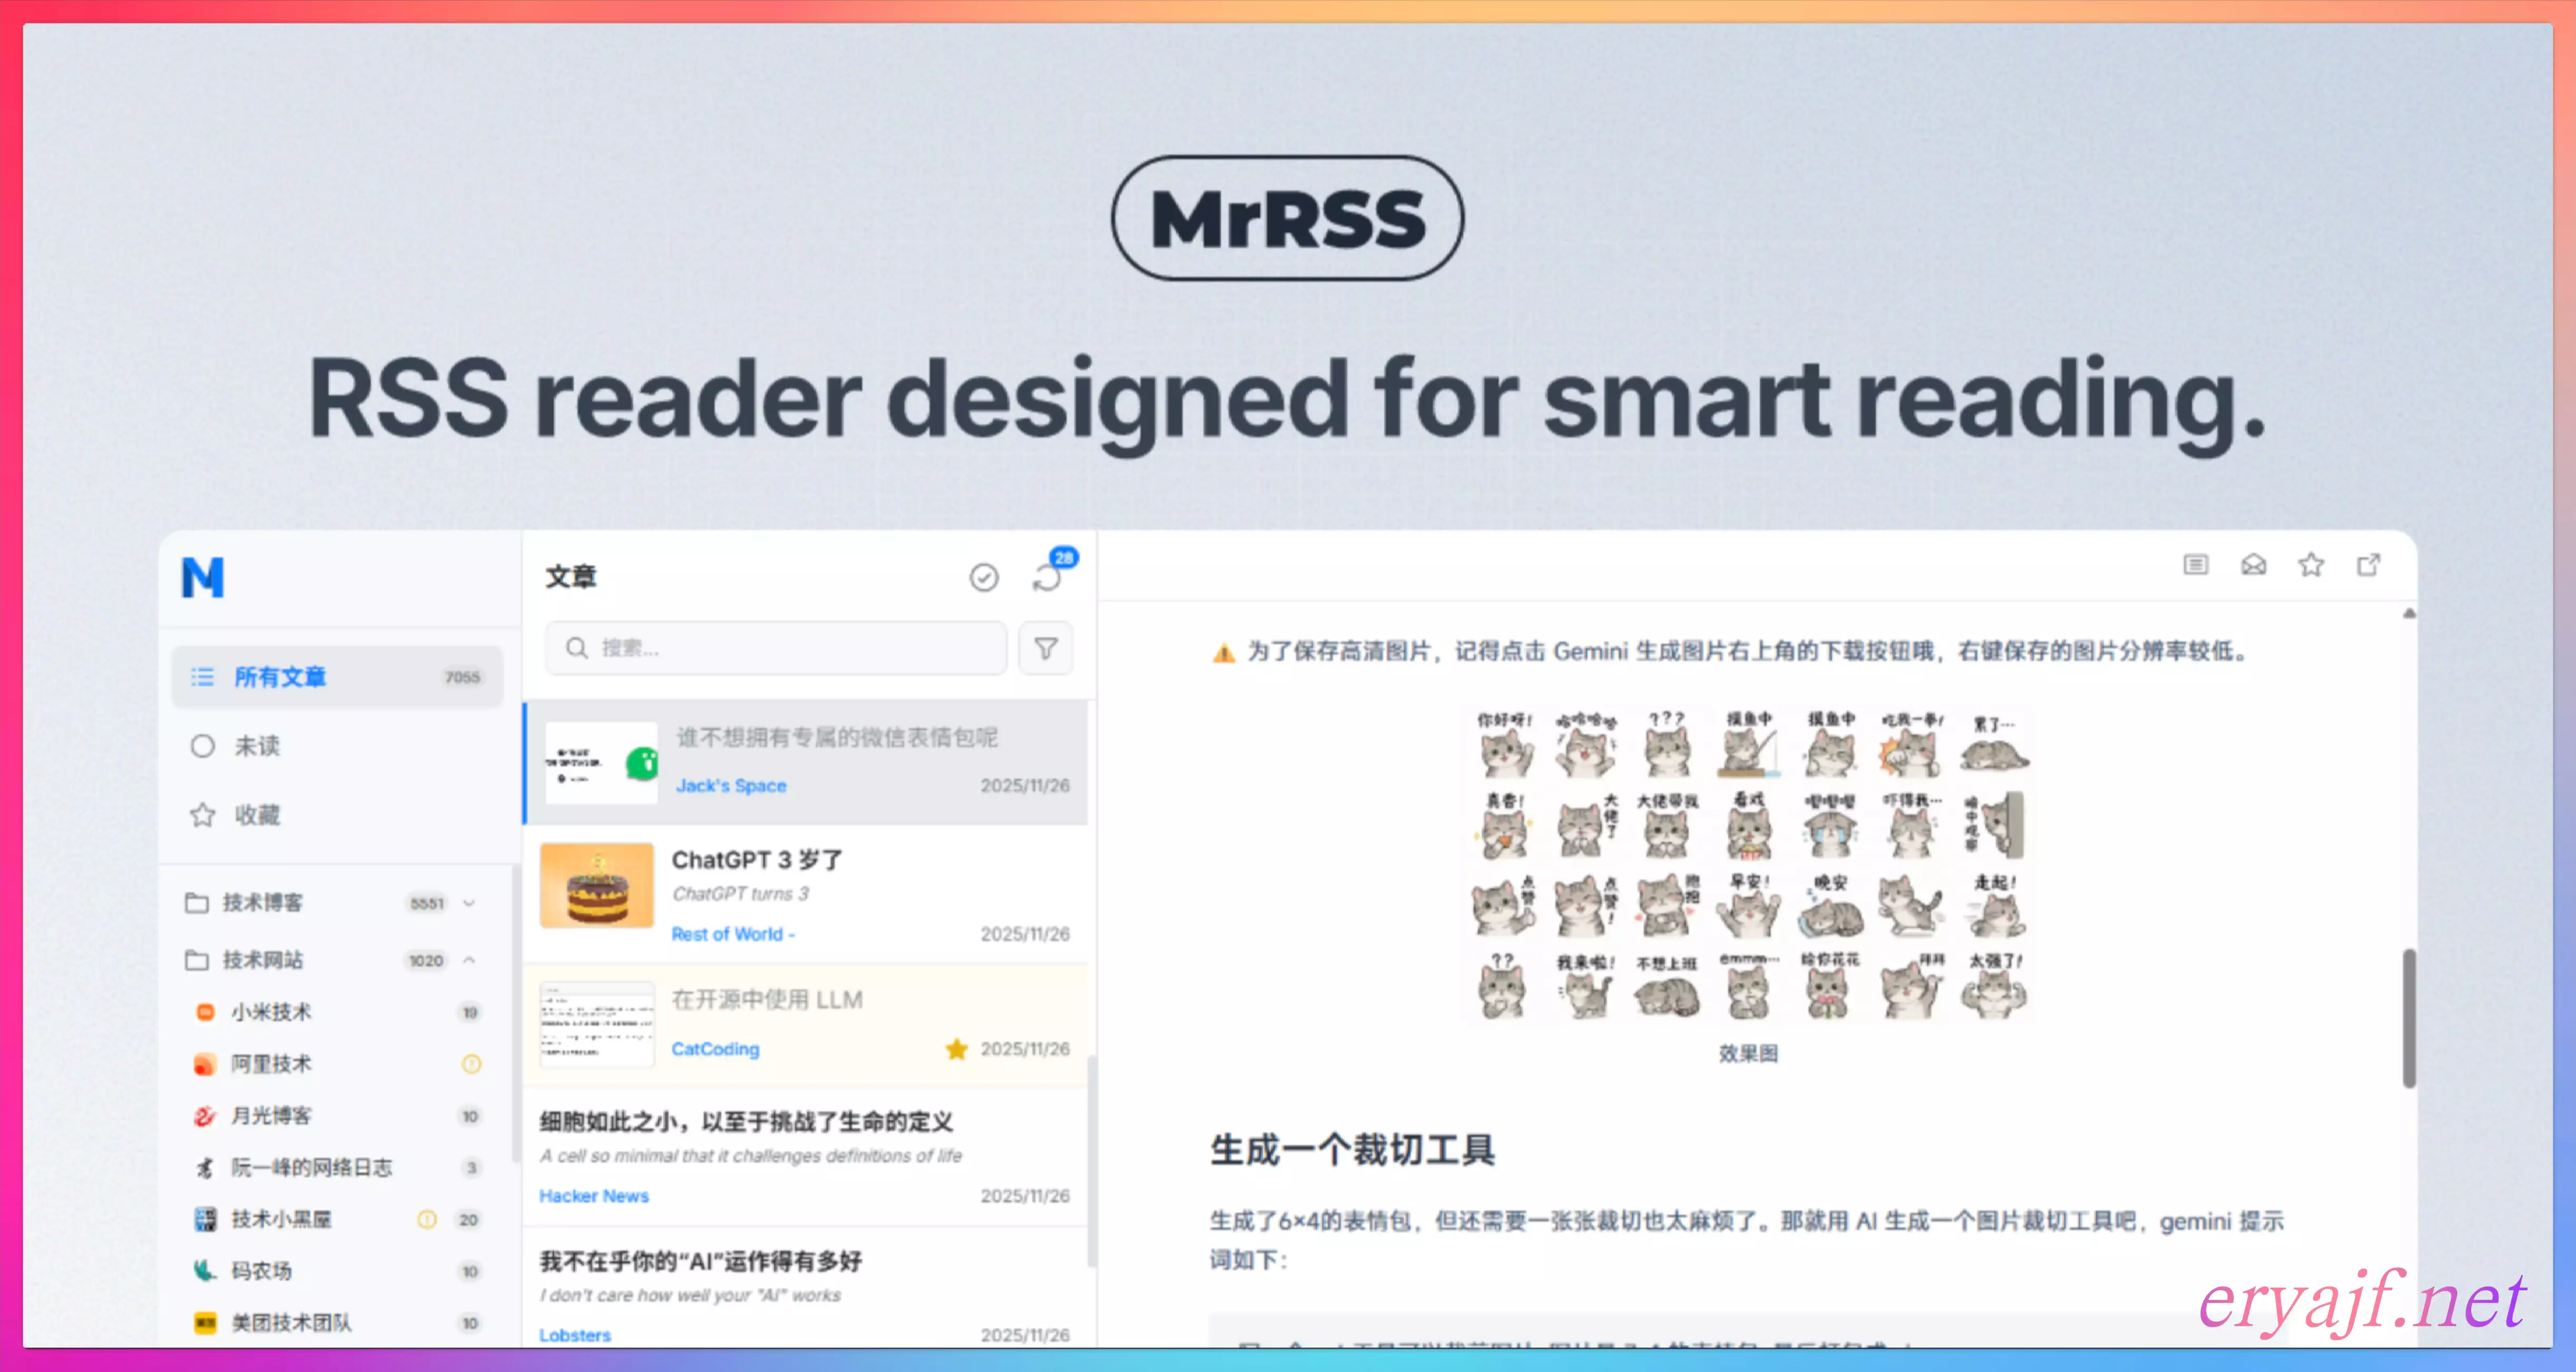
Task: Toggle reader view icon in article toolbar
Action: 2195,565
